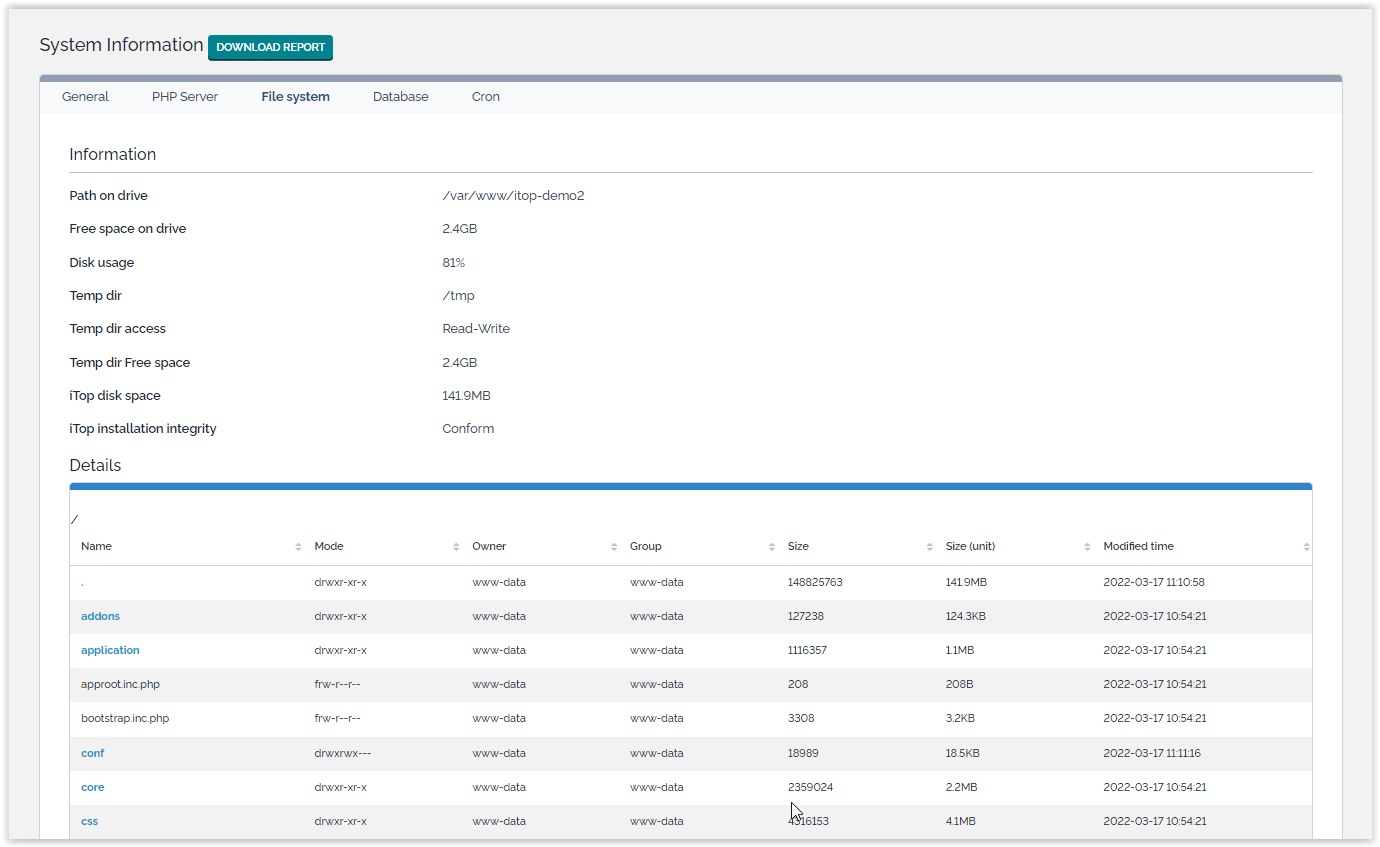Open the application directory link
The height and width of the screenshot is (847, 1380).
coord(110,650)
